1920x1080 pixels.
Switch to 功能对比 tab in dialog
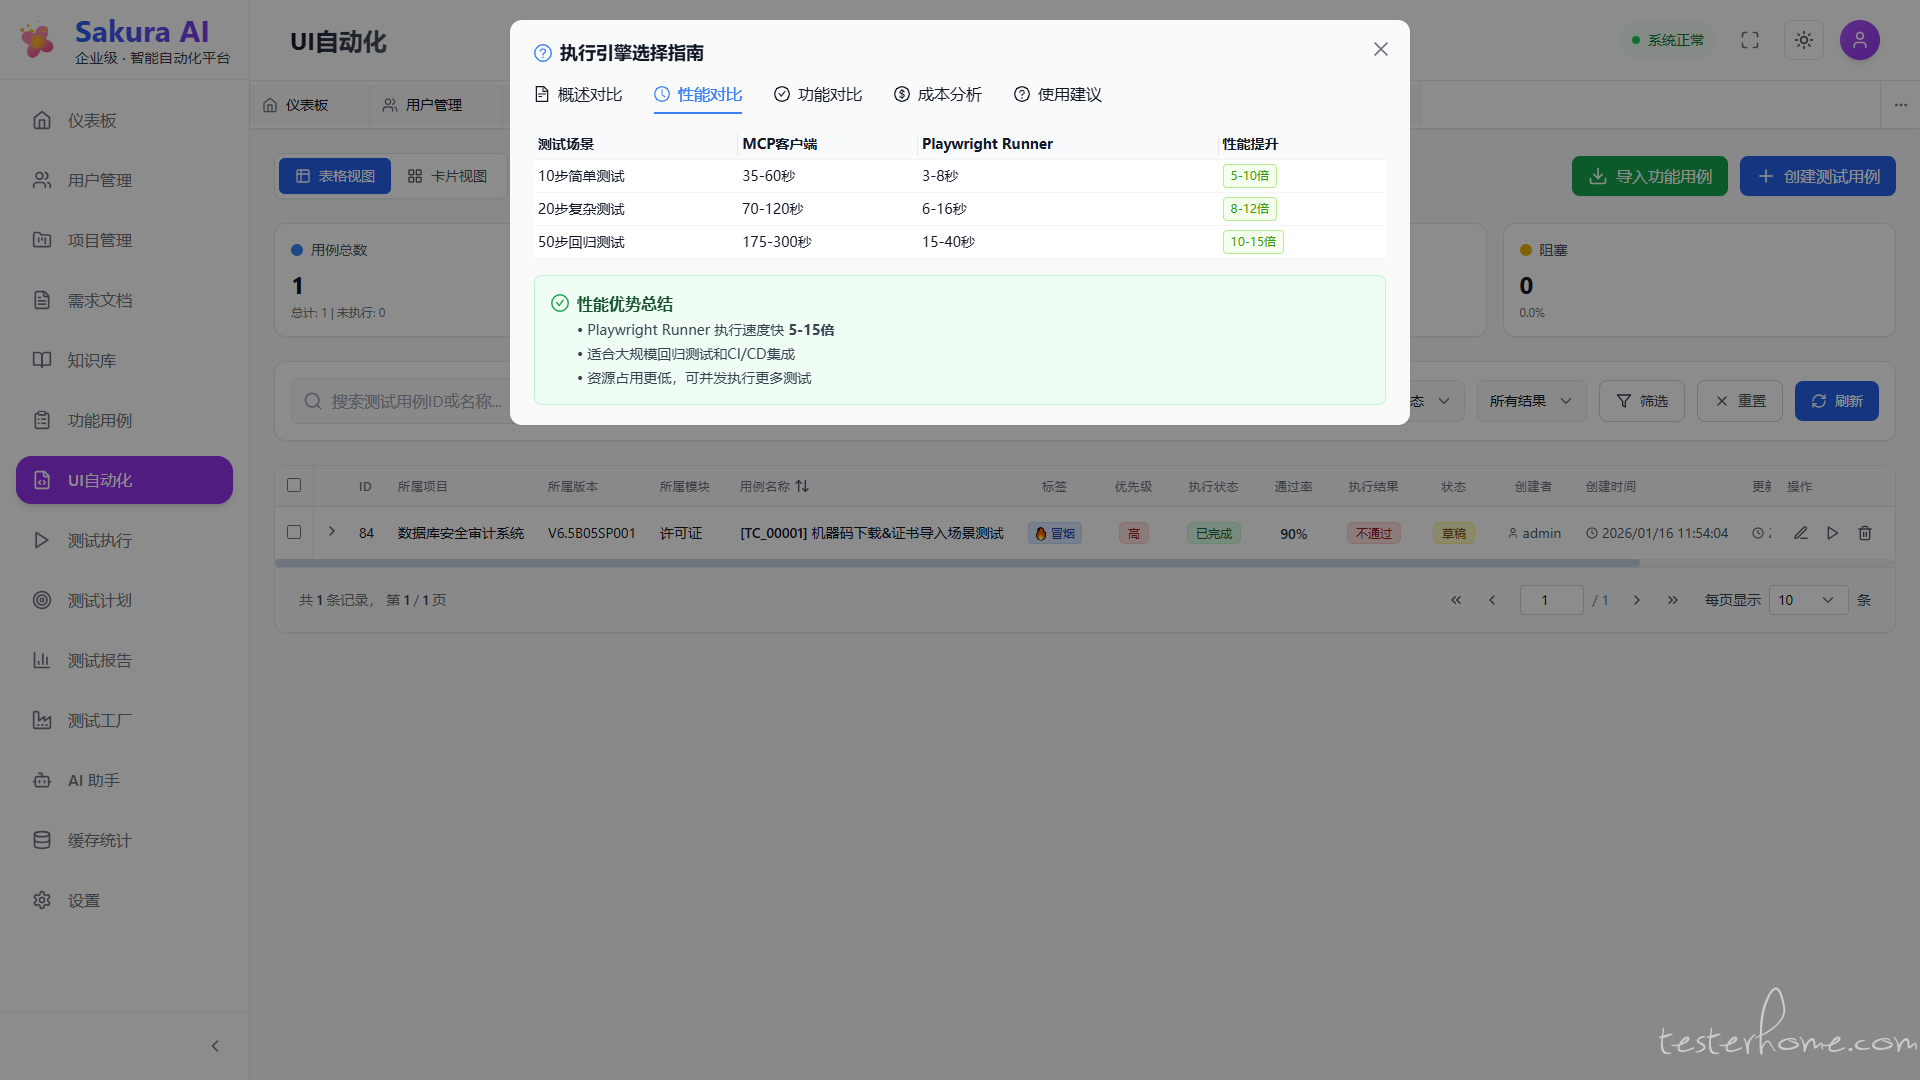click(817, 94)
